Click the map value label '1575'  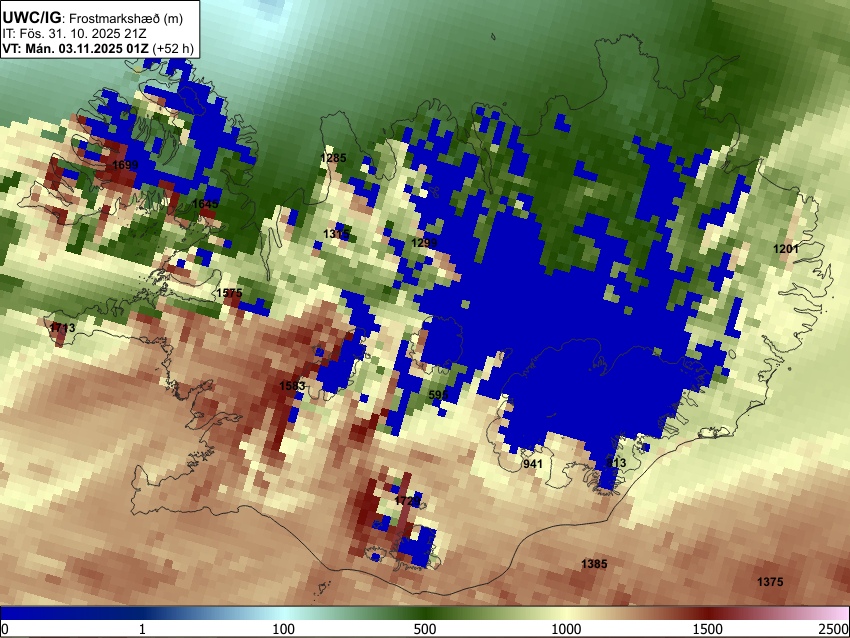(229, 293)
